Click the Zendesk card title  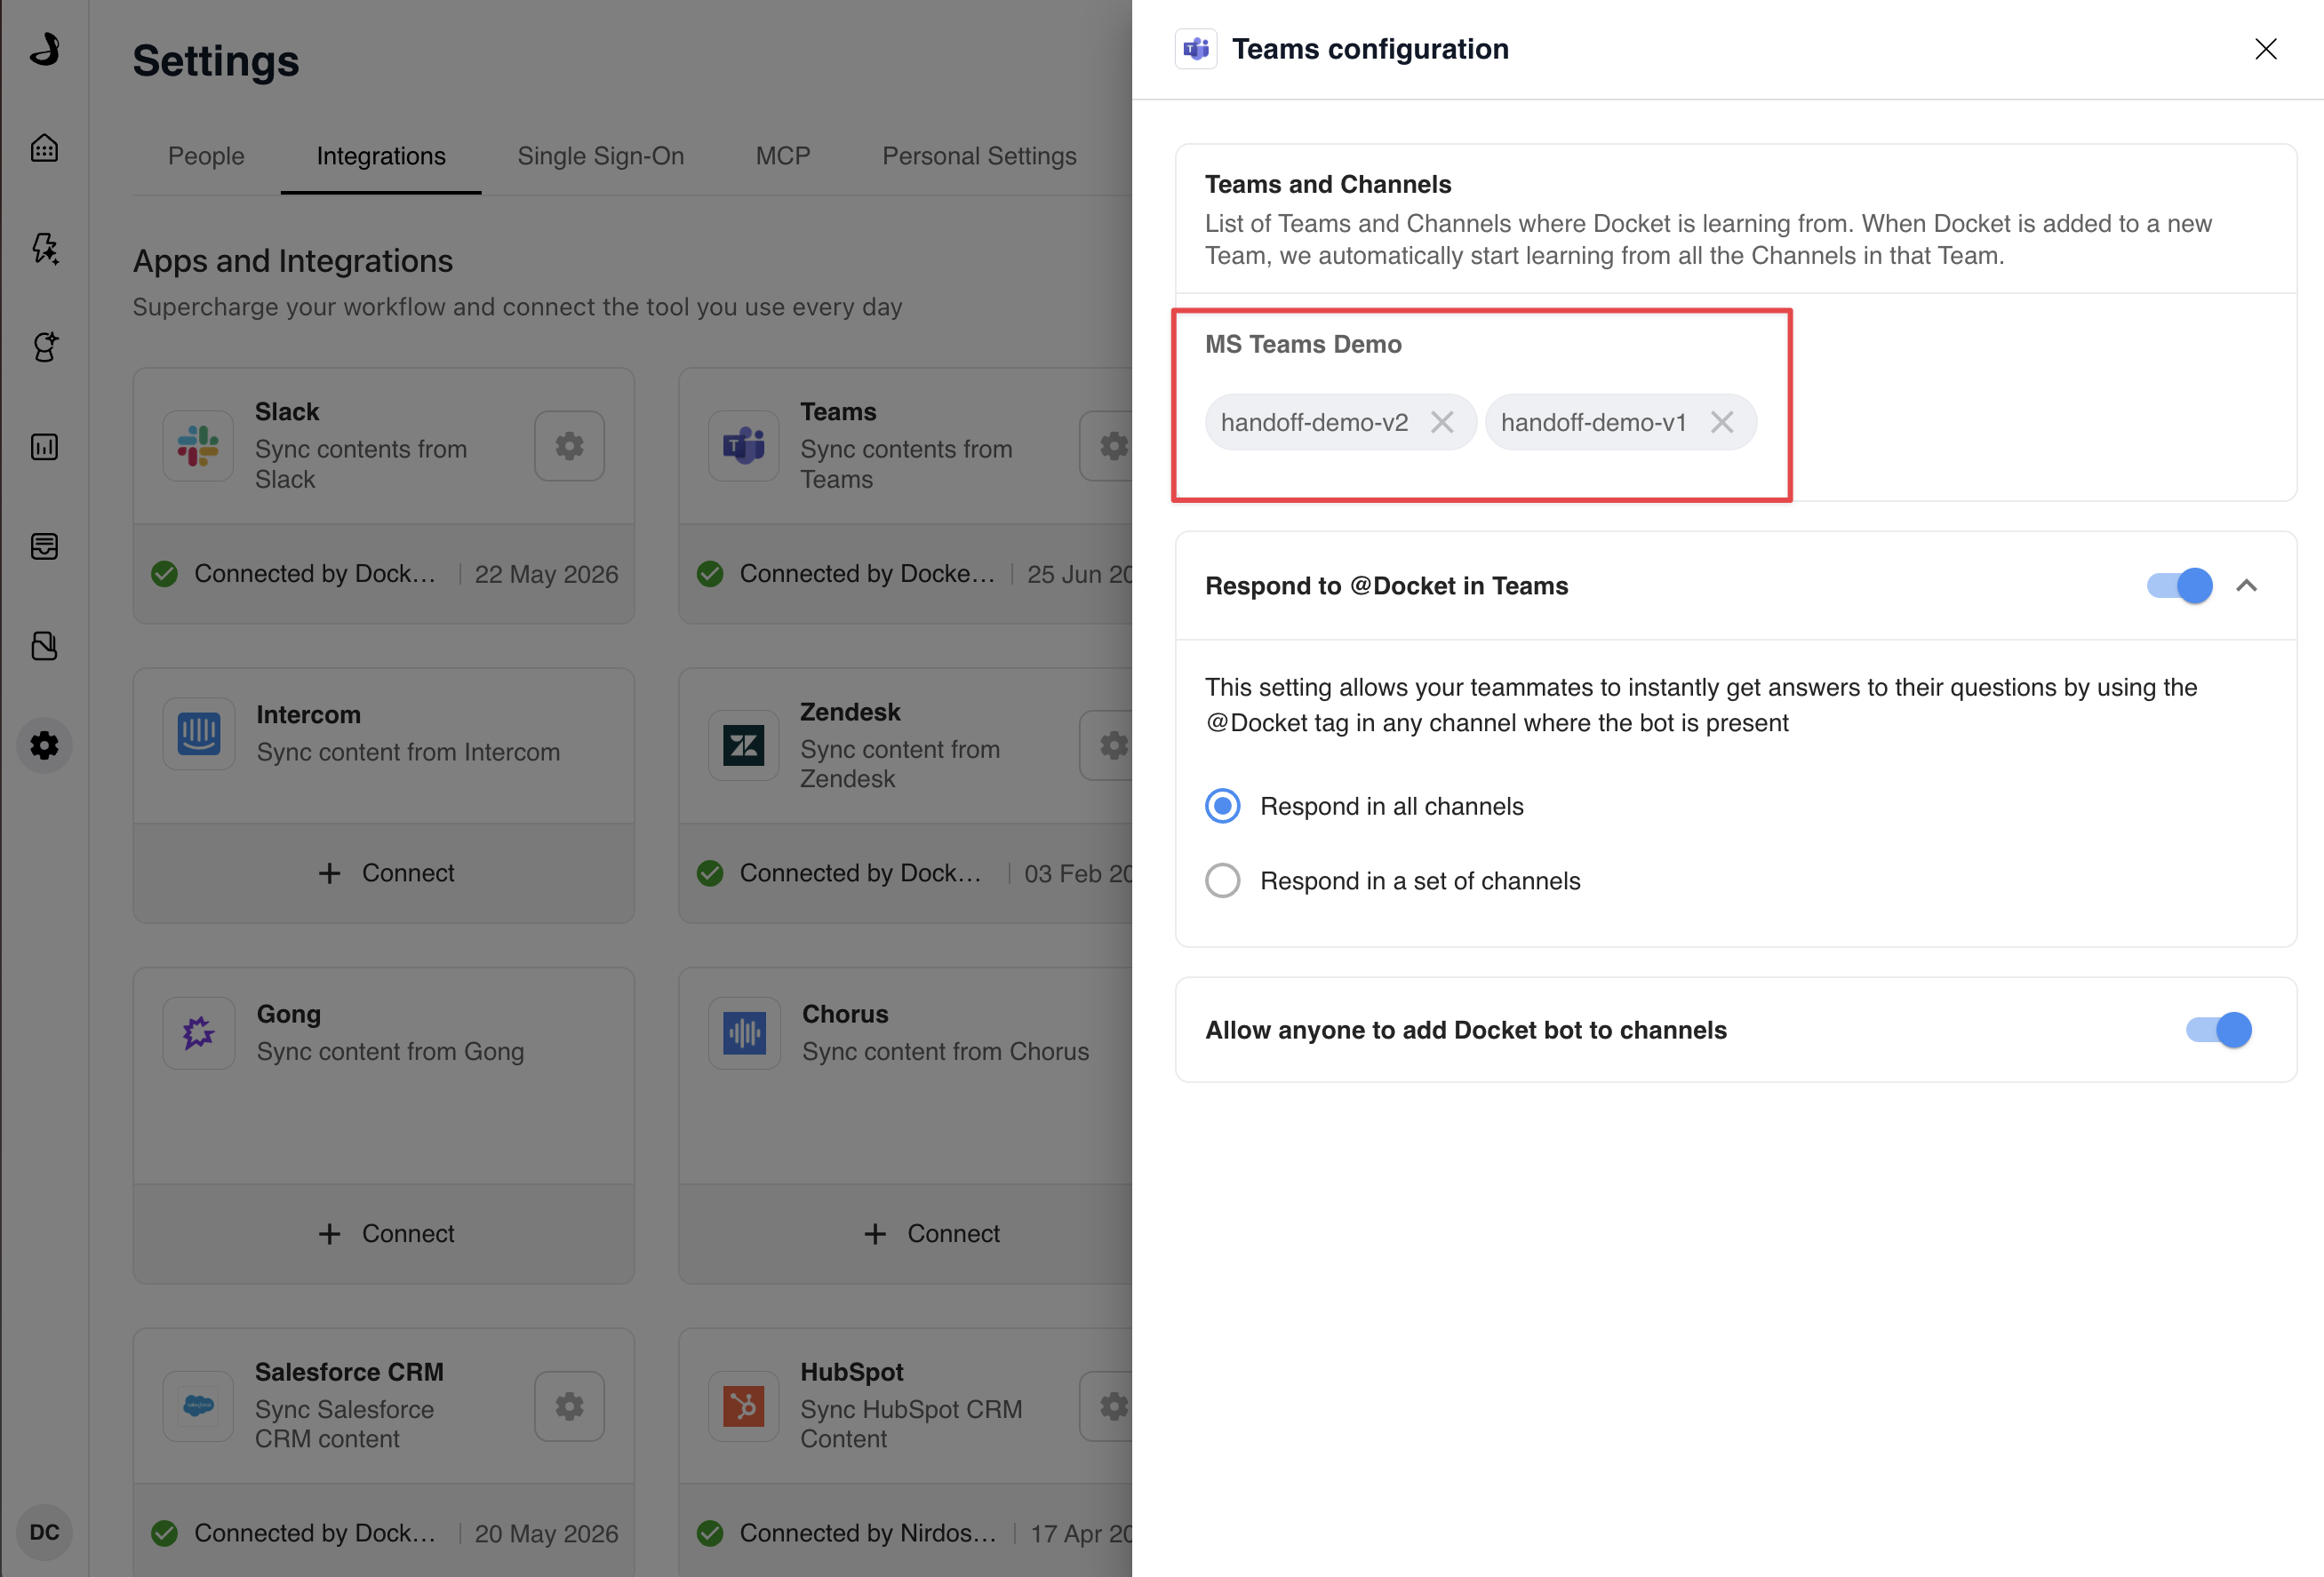point(850,712)
